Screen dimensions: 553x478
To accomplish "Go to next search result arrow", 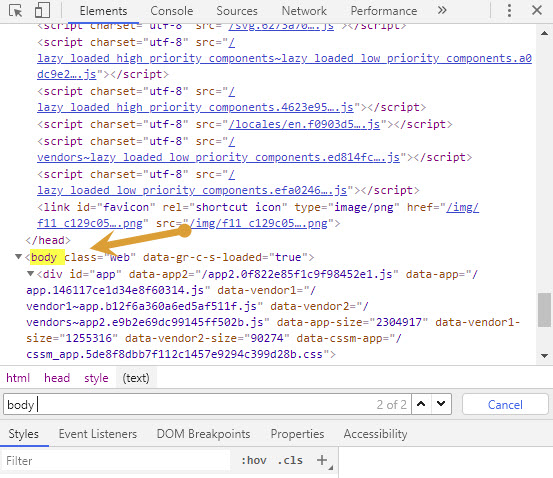I will 441,404.
